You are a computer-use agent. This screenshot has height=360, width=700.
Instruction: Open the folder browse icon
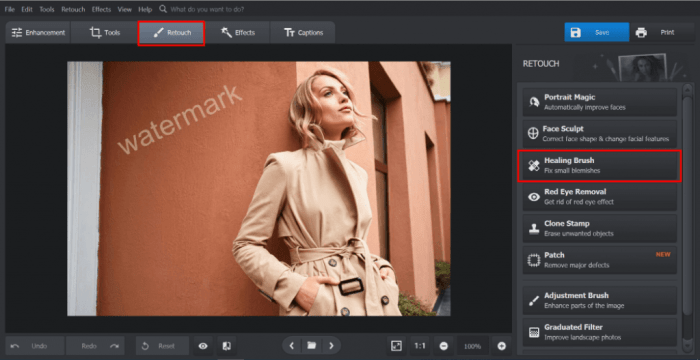pyautogui.click(x=312, y=345)
